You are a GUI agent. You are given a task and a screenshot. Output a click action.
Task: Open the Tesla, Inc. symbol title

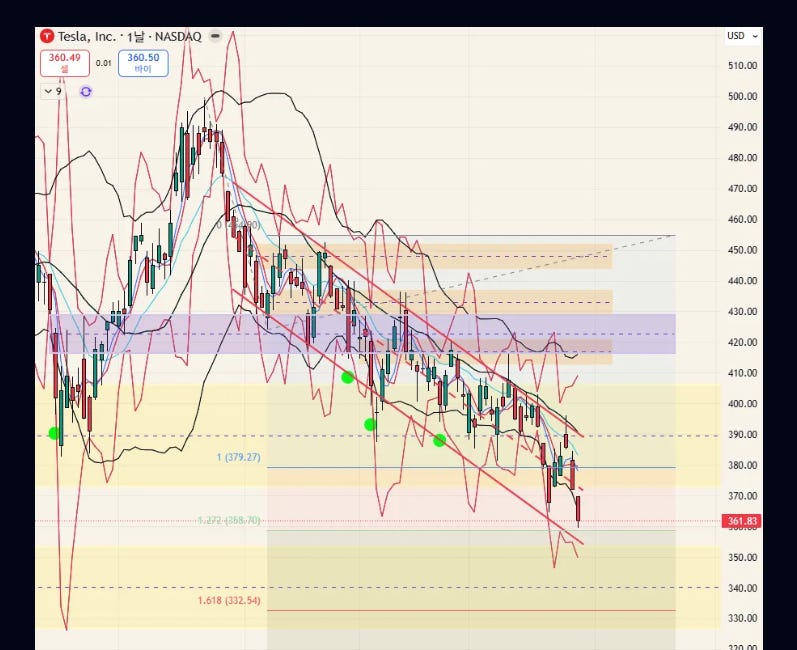point(129,37)
